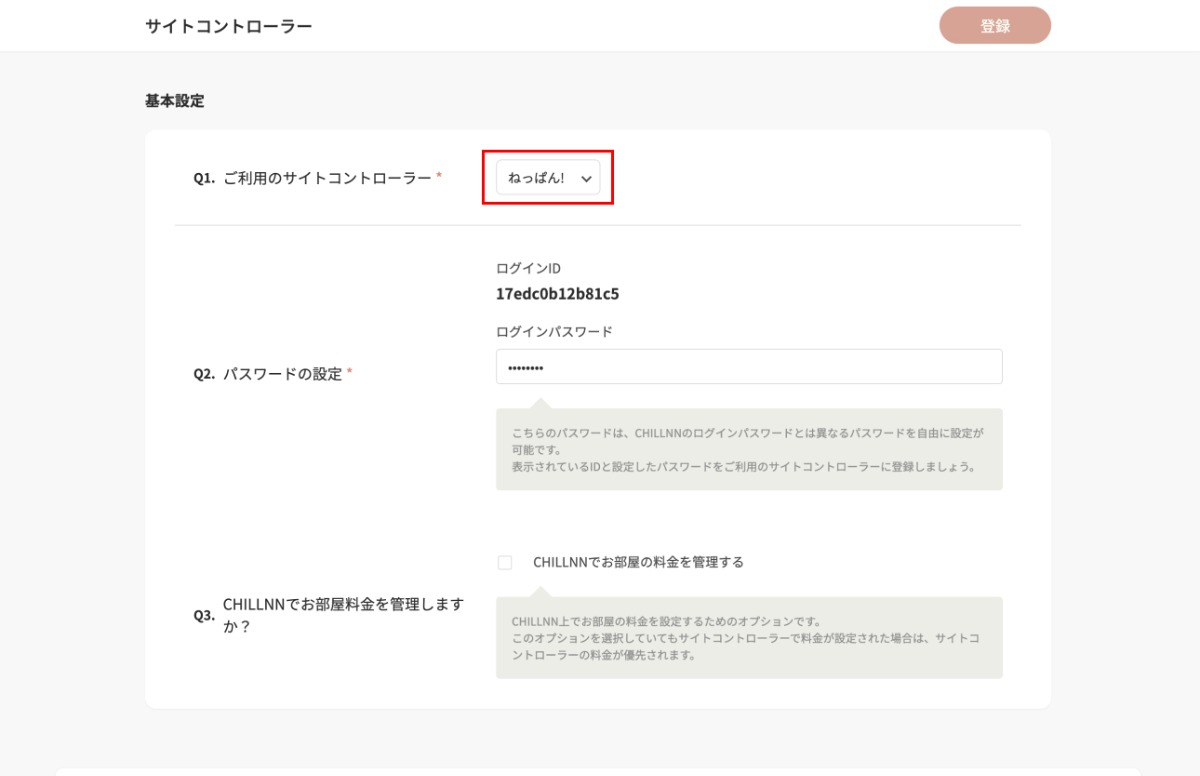1200x776 pixels.
Task: Click the サイトコントローラー page title
Action: coord(228,26)
